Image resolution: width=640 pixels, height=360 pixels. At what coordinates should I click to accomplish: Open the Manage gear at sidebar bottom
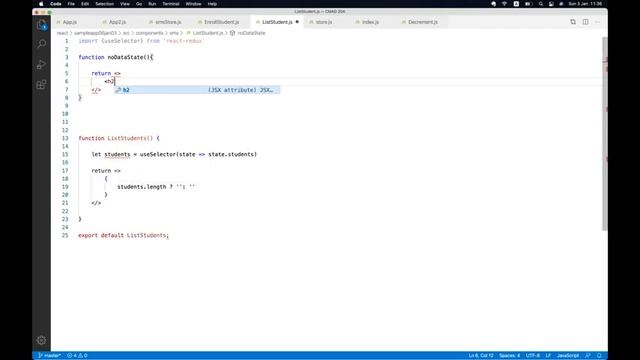click(x=41, y=340)
